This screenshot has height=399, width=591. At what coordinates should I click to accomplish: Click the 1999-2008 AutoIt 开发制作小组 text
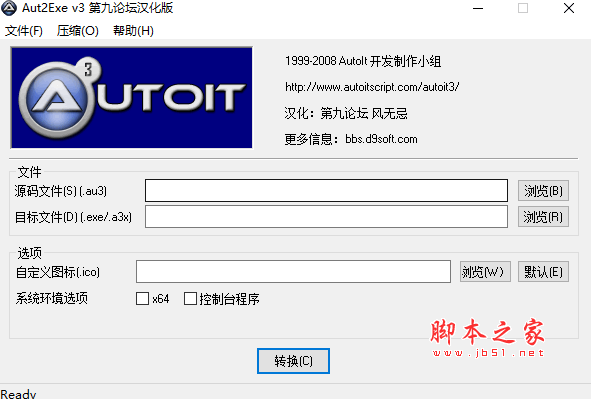(363, 61)
